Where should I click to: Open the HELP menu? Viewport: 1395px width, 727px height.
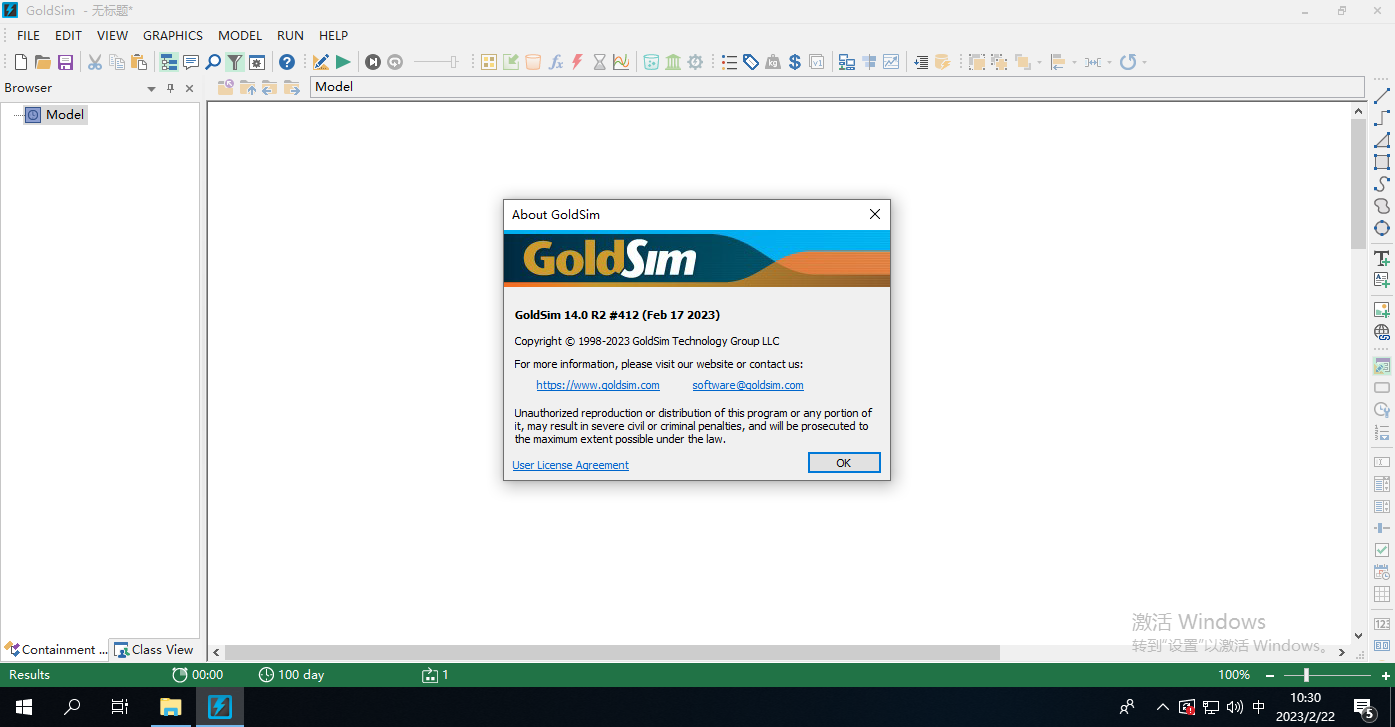click(333, 35)
